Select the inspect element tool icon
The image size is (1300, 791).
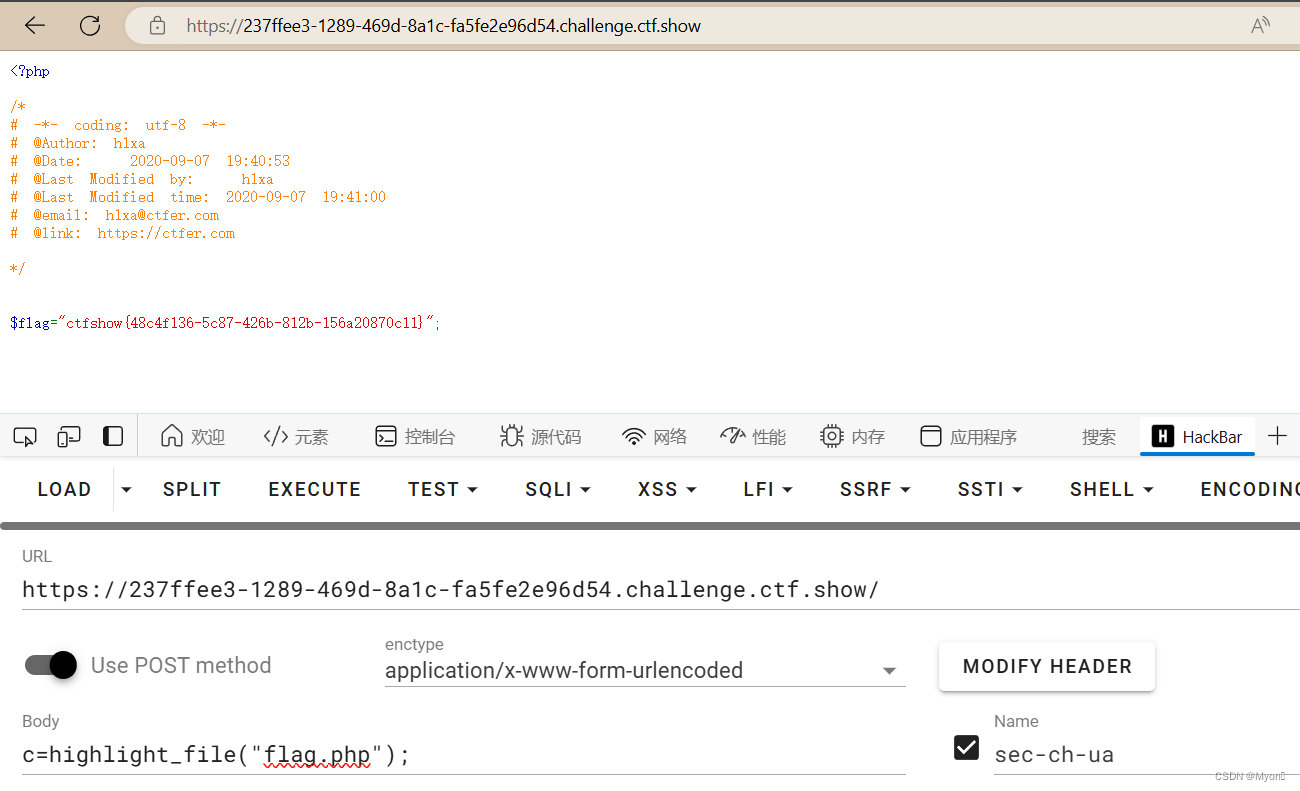(x=24, y=436)
